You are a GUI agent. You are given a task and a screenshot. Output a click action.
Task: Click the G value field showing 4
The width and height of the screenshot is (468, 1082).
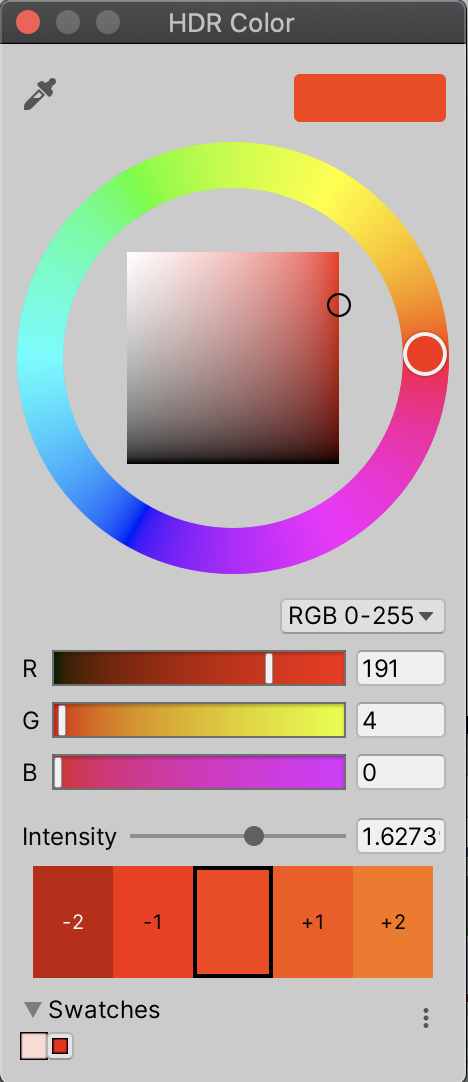pyautogui.click(x=401, y=720)
